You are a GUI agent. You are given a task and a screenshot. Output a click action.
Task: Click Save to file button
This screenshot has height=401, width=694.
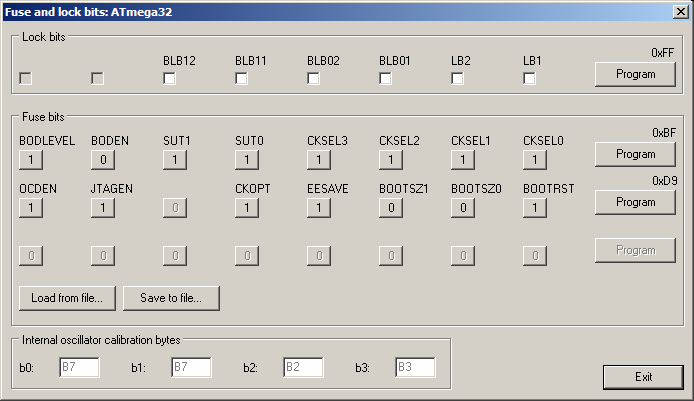coord(171,298)
